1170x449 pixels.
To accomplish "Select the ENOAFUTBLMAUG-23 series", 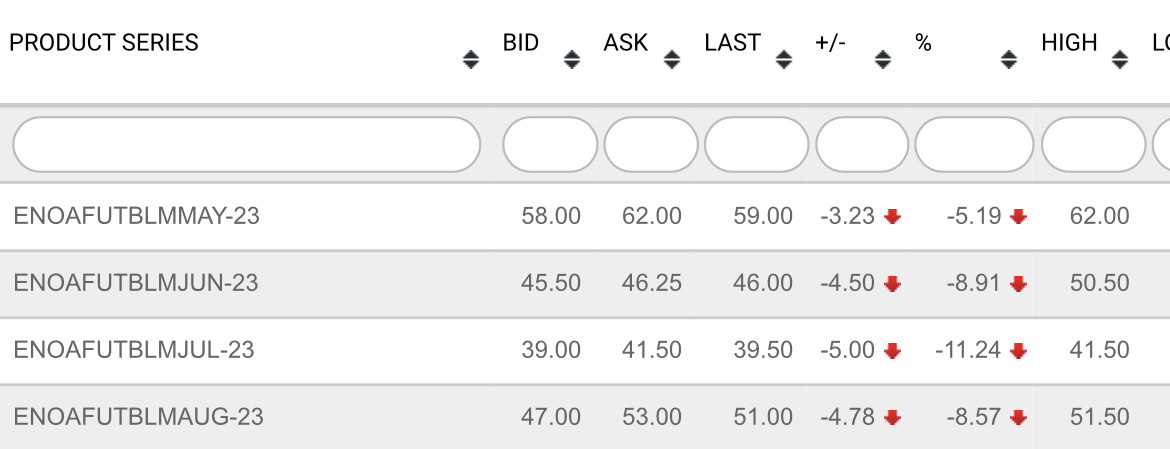I will click(x=139, y=417).
